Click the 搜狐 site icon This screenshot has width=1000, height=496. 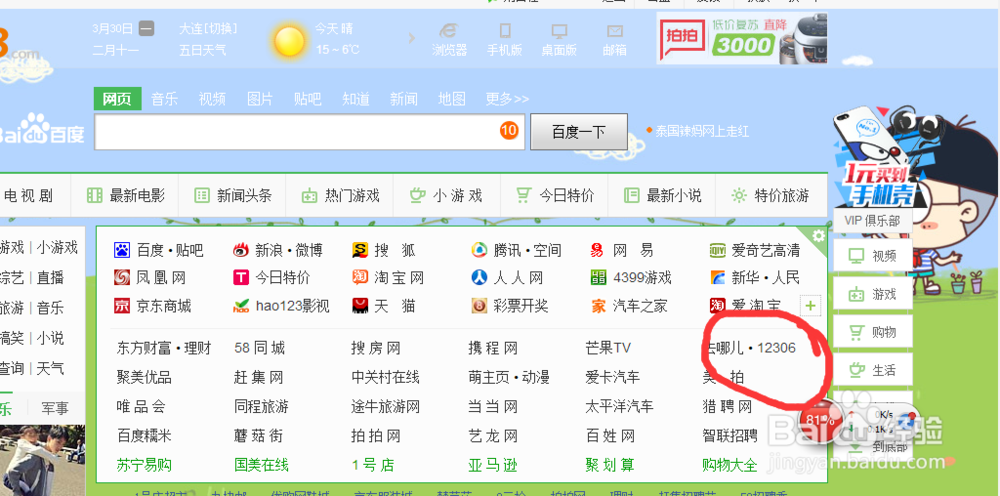(360, 250)
